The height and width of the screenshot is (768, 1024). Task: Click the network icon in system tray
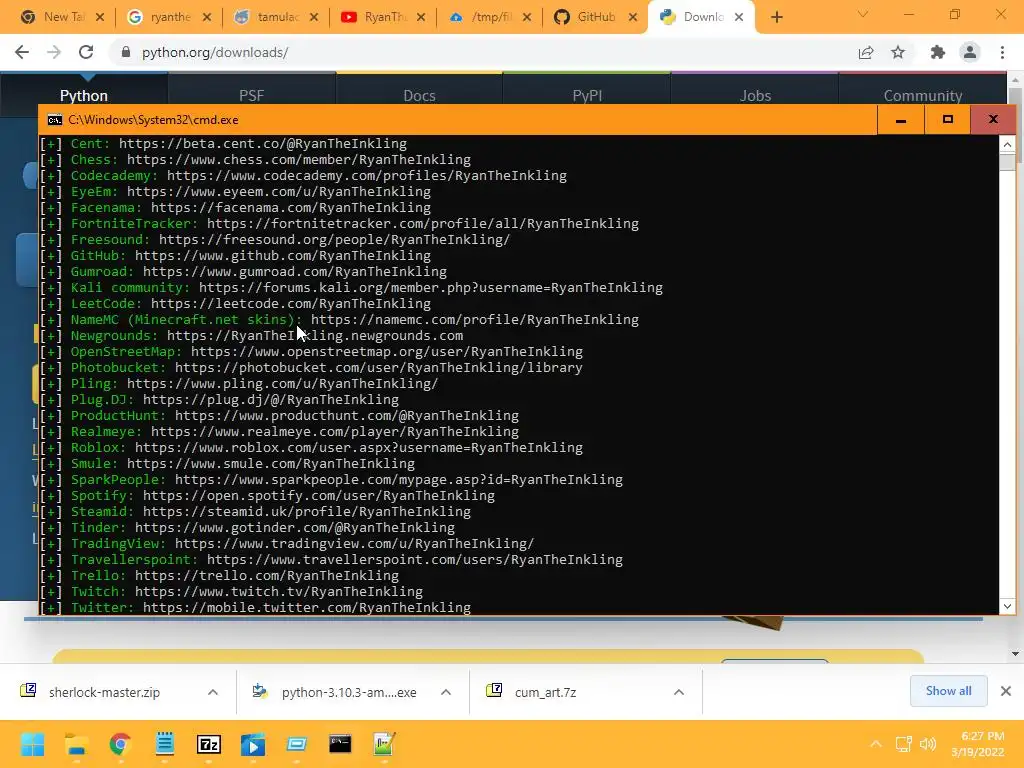pos(904,744)
